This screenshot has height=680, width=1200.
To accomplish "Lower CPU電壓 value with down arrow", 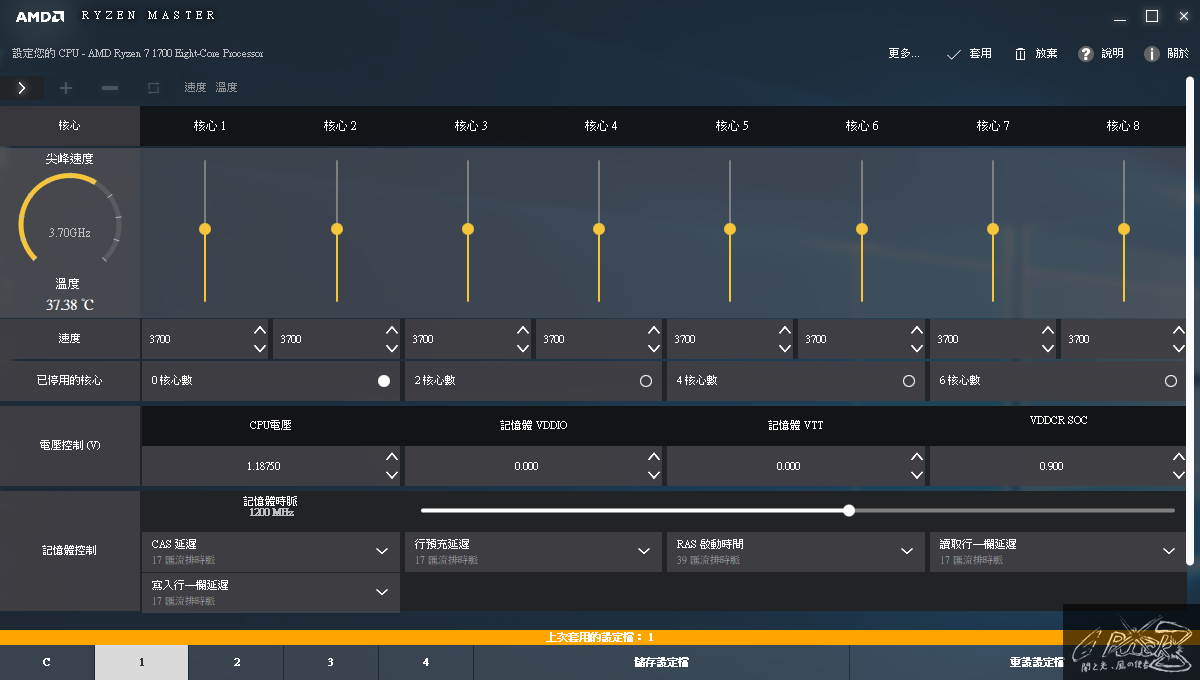I will [x=391, y=475].
